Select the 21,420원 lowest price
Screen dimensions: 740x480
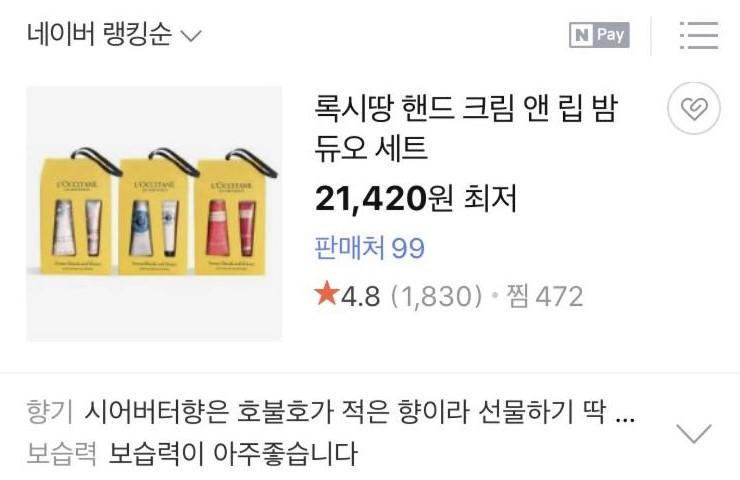(x=384, y=199)
